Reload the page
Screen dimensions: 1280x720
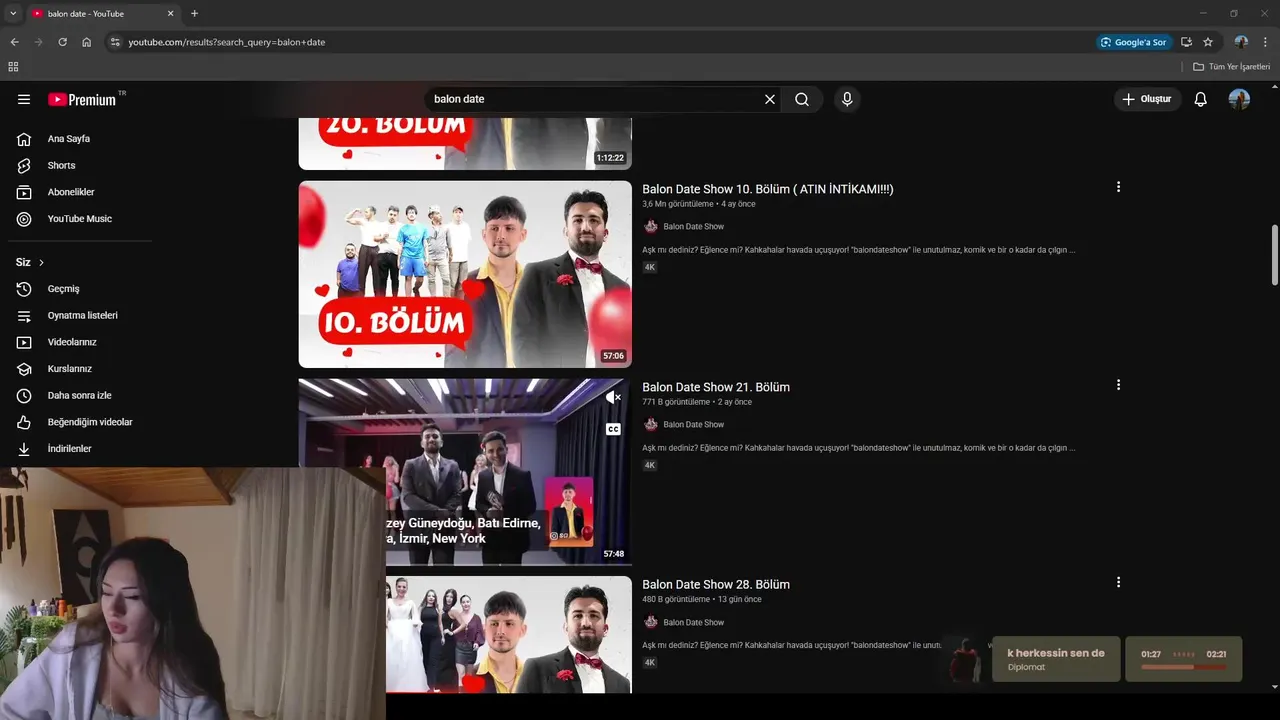click(x=62, y=42)
